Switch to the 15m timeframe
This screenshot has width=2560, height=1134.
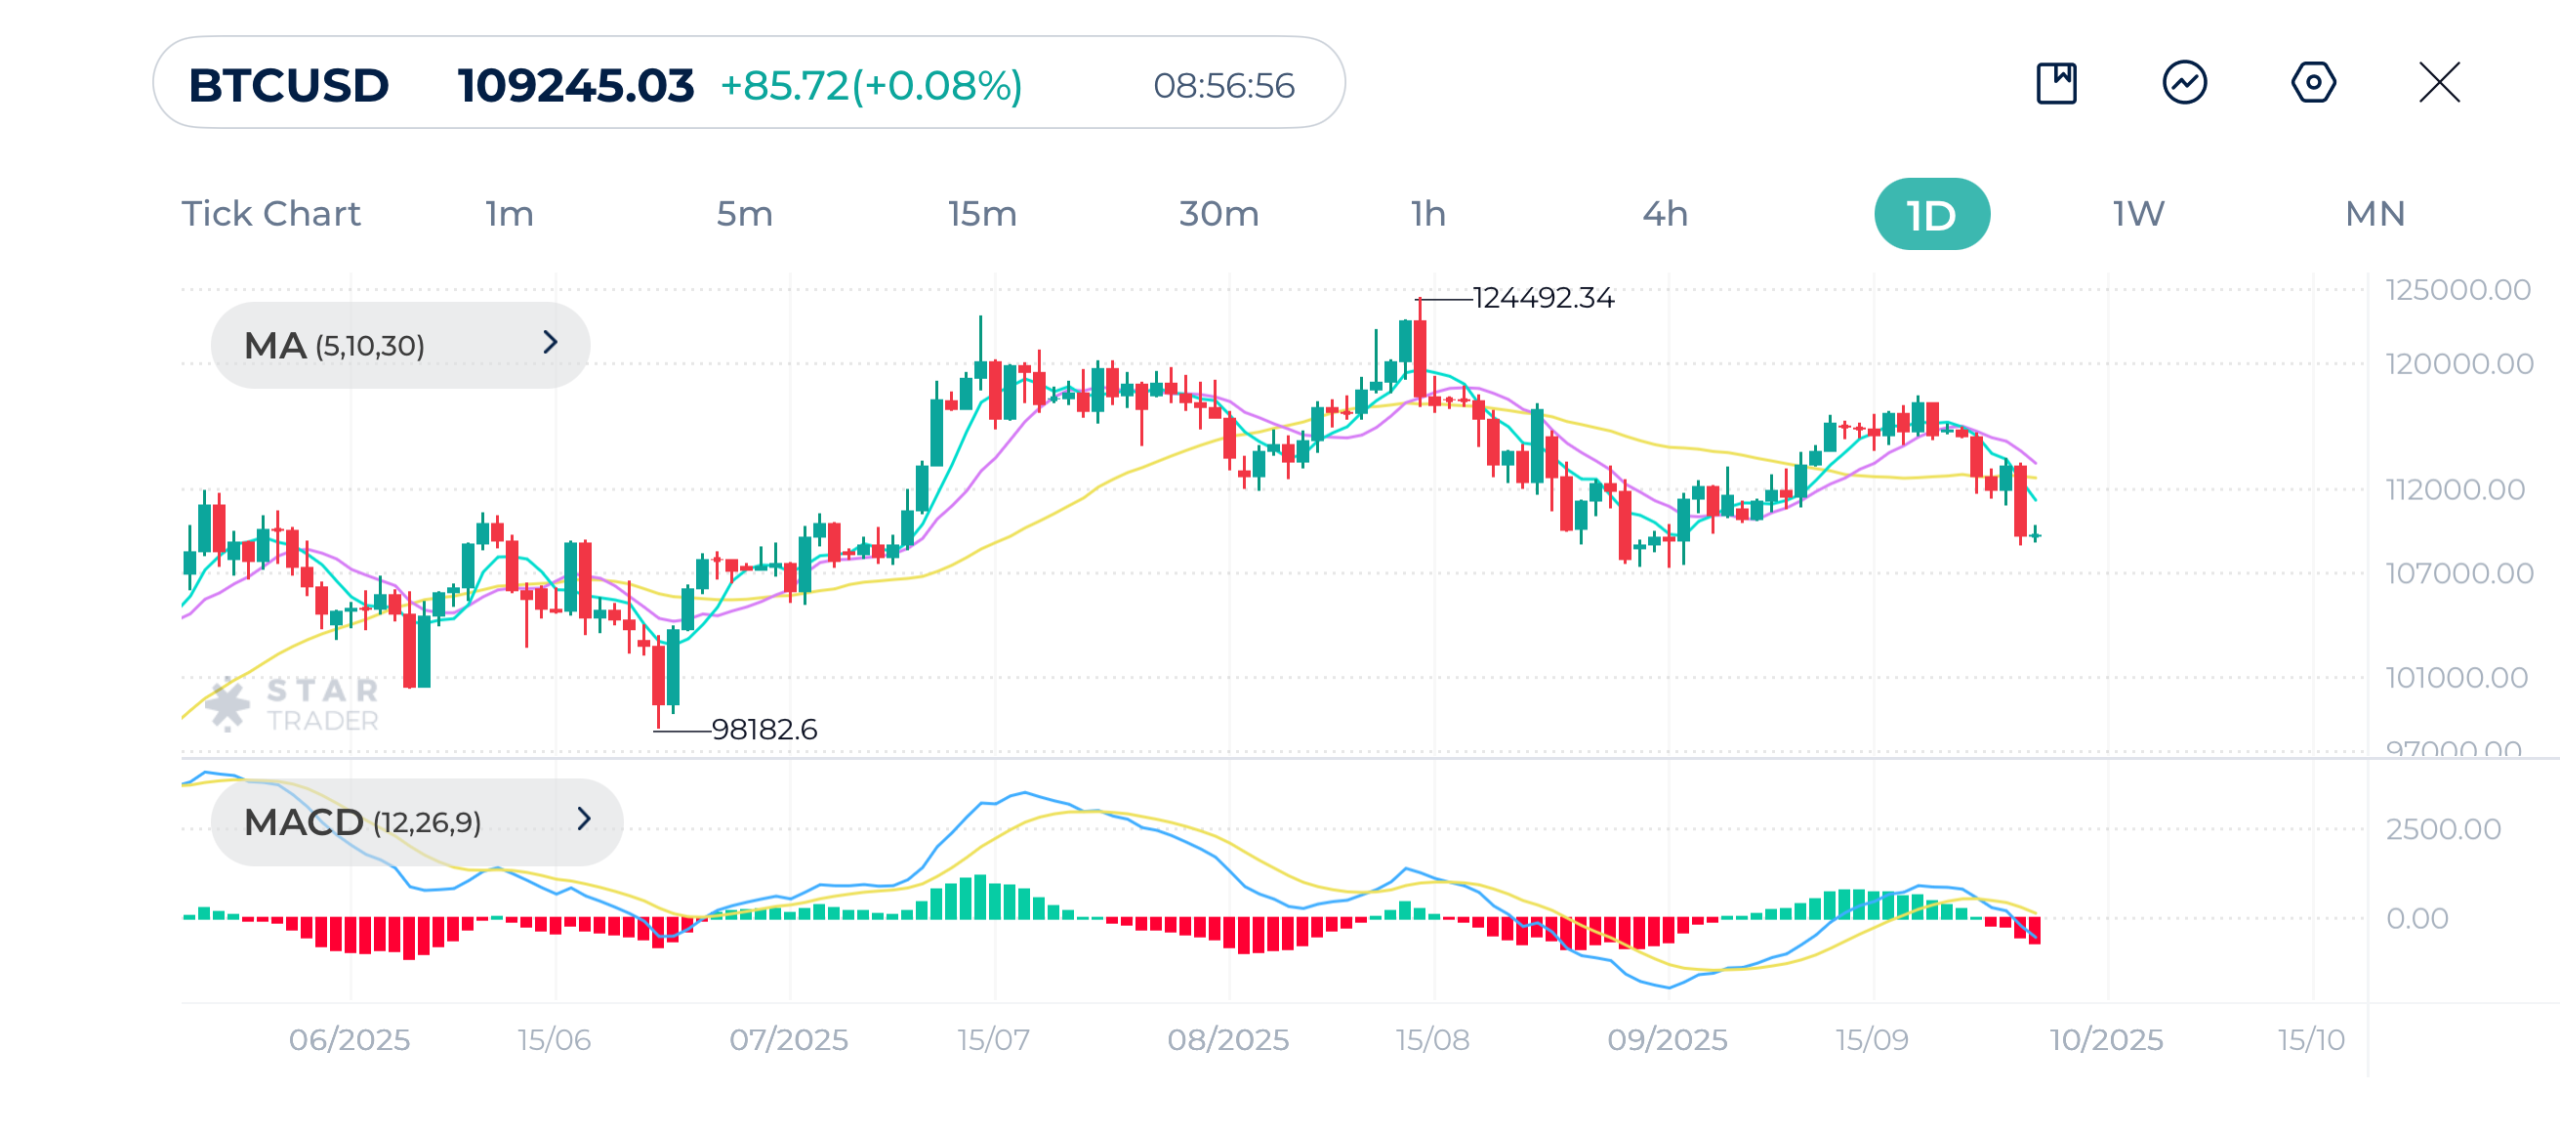[x=982, y=214]
